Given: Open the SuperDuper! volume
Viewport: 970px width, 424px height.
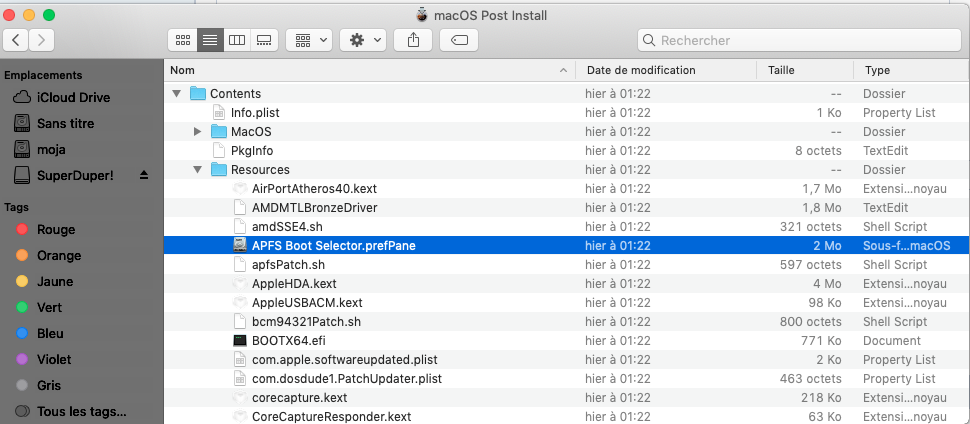Looking at the screenshot, I should [x=75, y=175].
